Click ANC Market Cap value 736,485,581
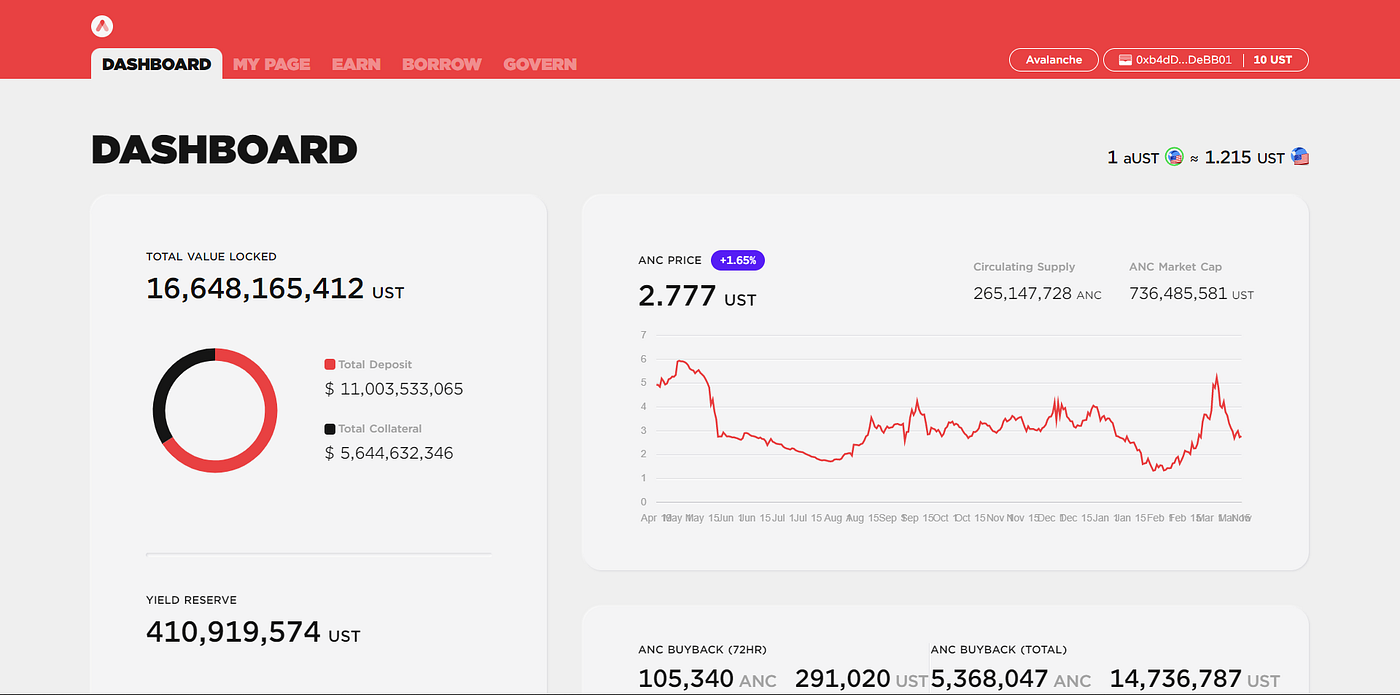The width and height of the screenshot is (1400, 695). tap(1178, 294)
